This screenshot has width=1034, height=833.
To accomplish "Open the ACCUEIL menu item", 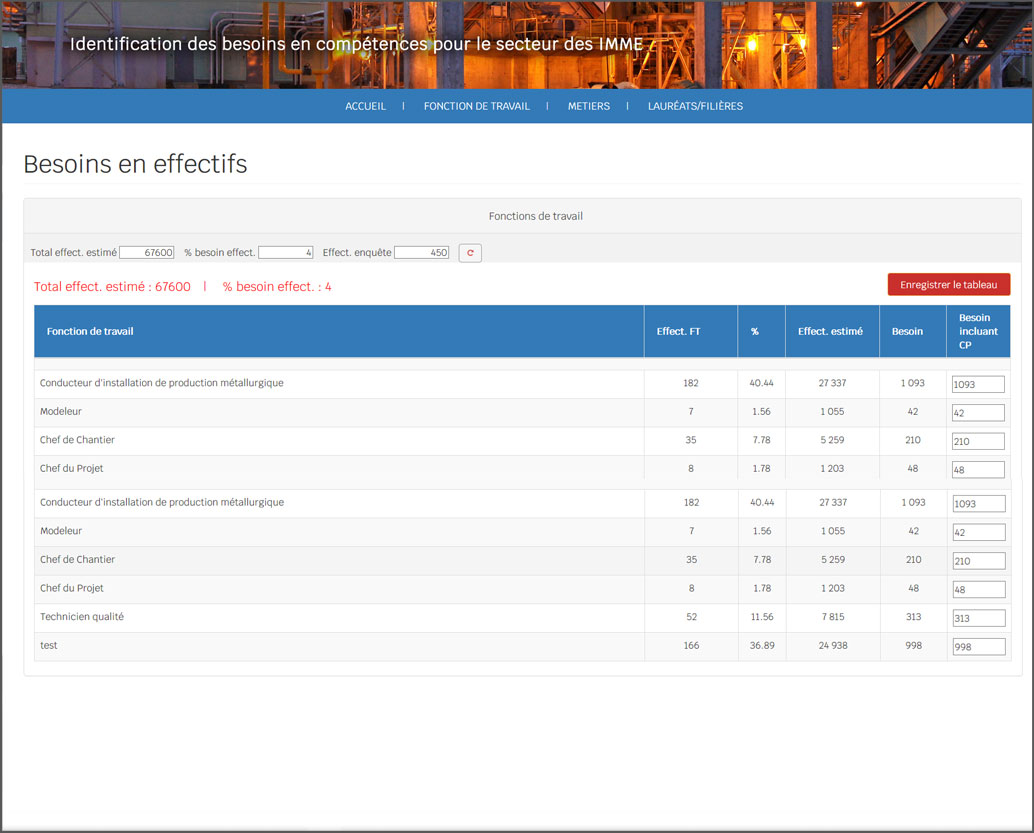I will (x=365, y=106).
